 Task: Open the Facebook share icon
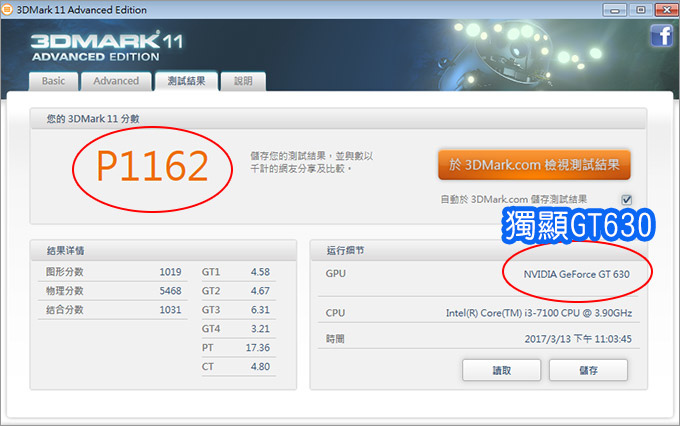(x=662, y=36)
